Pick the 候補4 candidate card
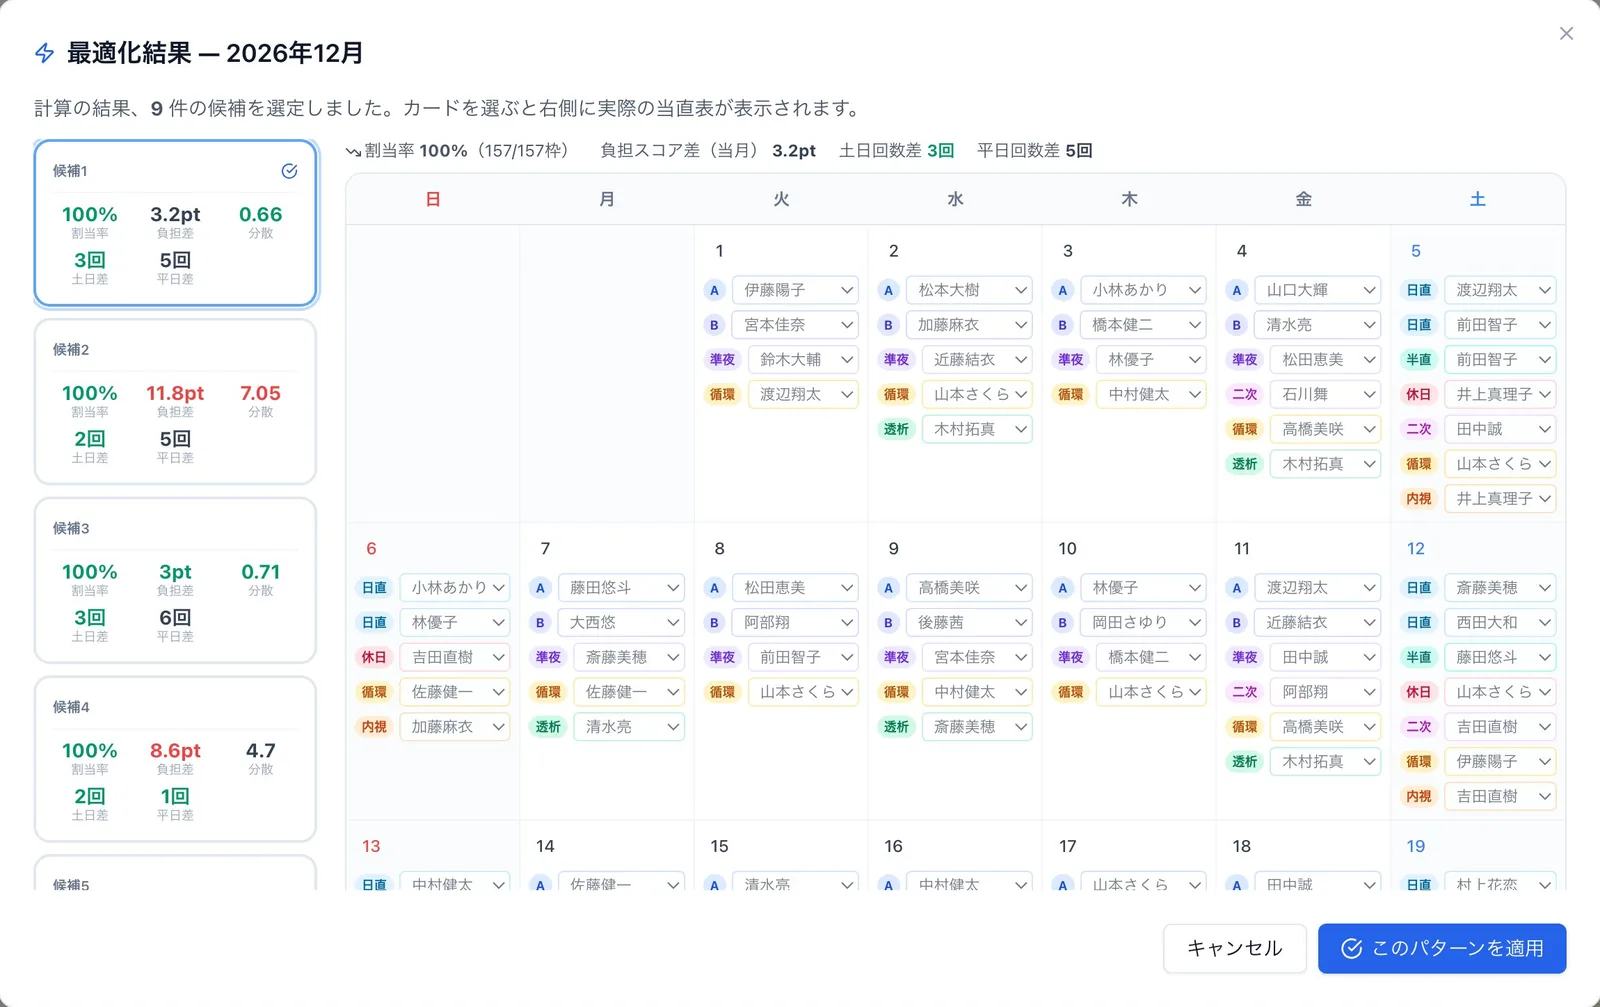The height and width of the screenshot is (1007, 1600). [175, 759]
